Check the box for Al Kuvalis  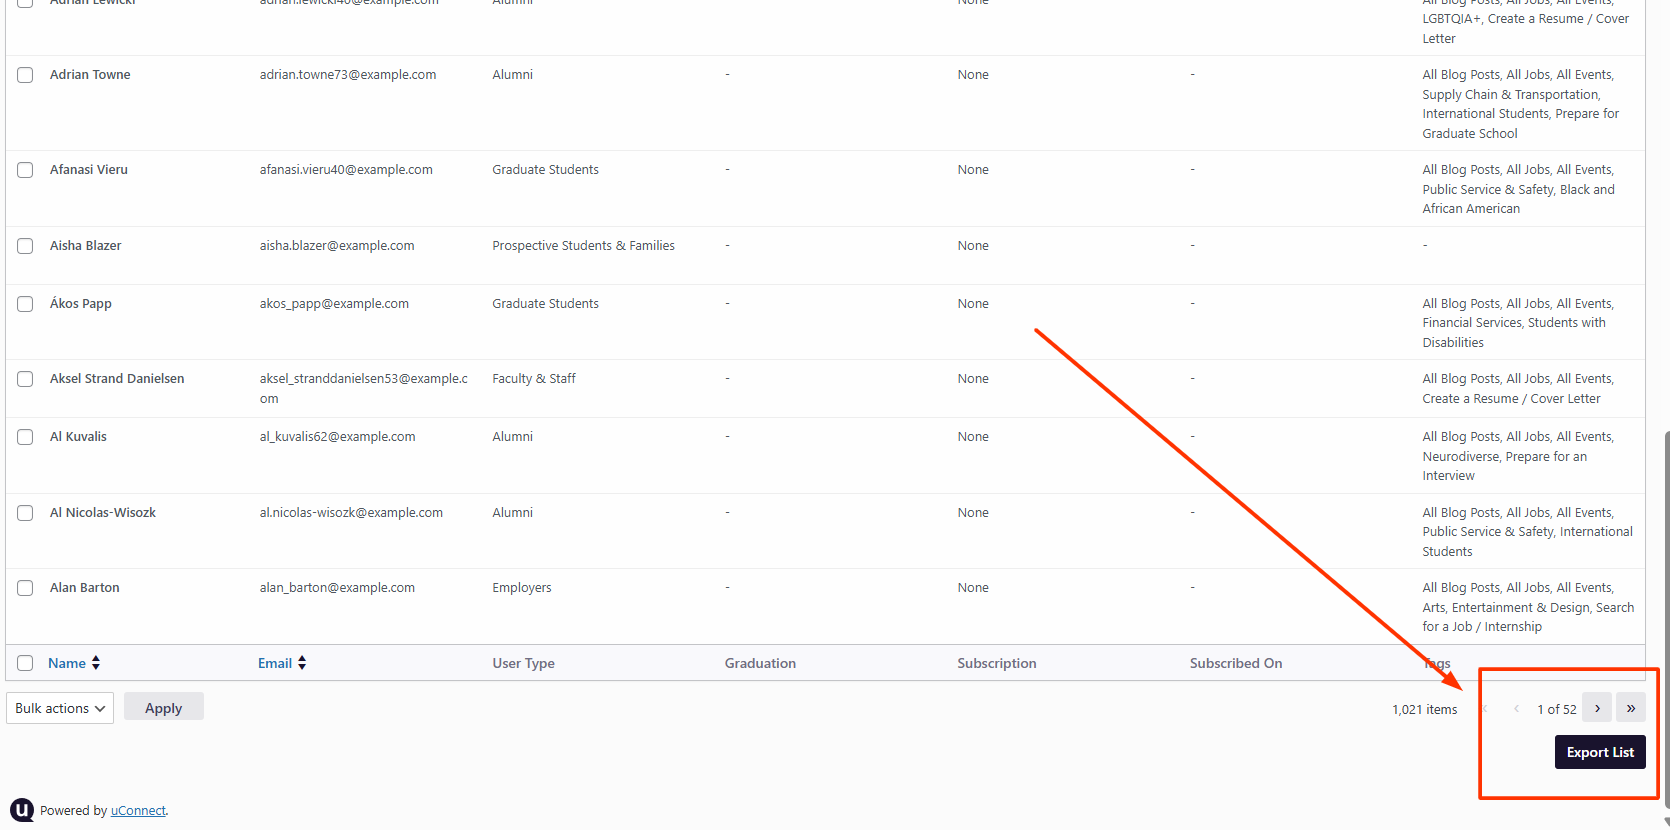25,437
